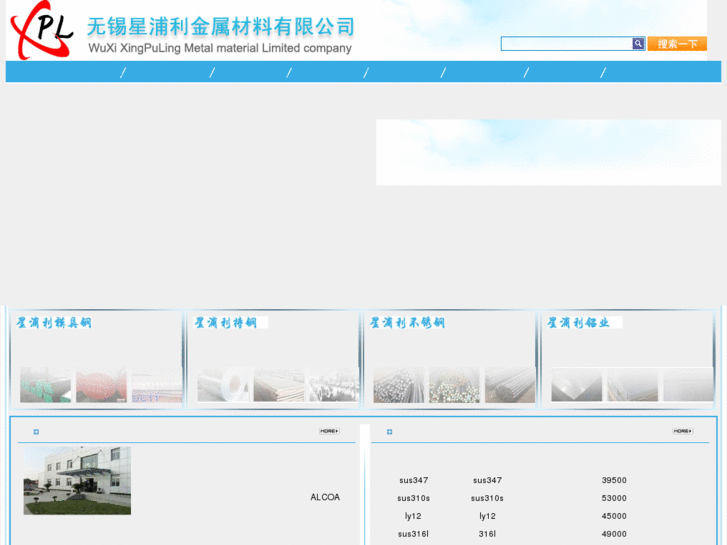Open the third thumbnail under 星浦利特钢
Screen dimensions: 727x545
click(x=334, y=385)
